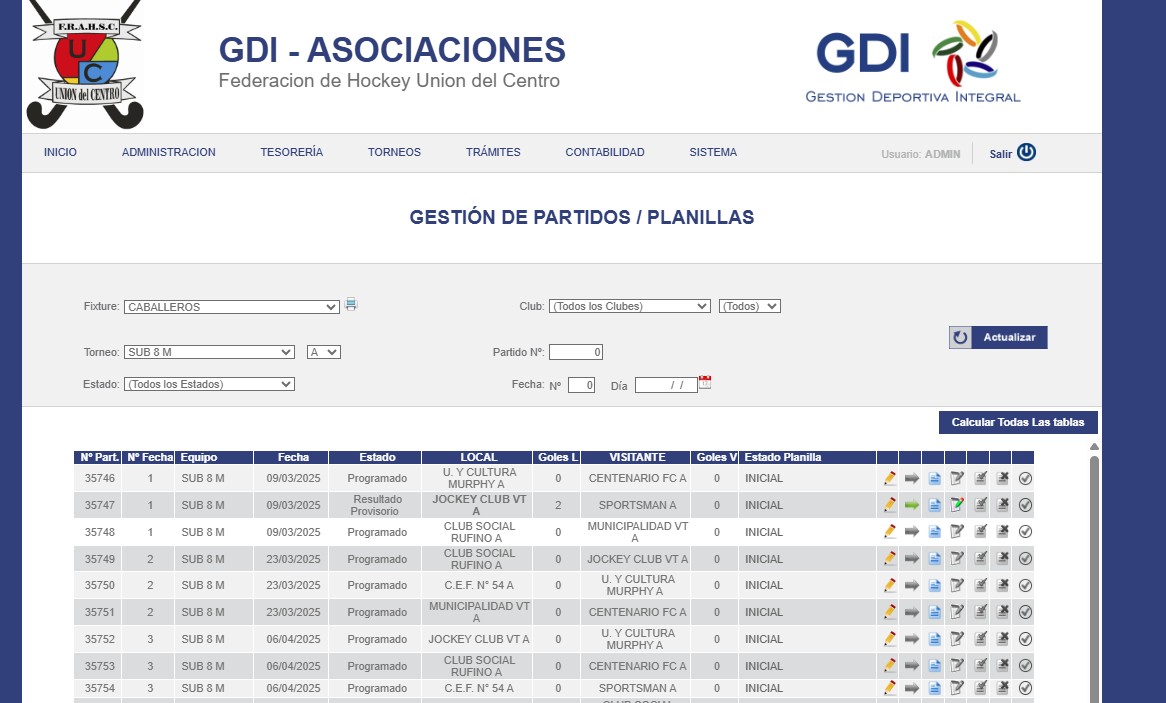The width and height of the screenshot is (1166, 703).
Task: Click Calcular Todas Las tablas button
Action: point(1018,423)
